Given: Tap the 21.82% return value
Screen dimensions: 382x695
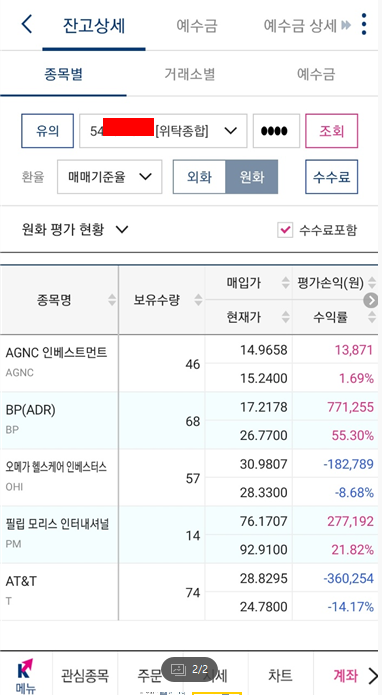Looking at the screenshot, I should coord(353,550).
